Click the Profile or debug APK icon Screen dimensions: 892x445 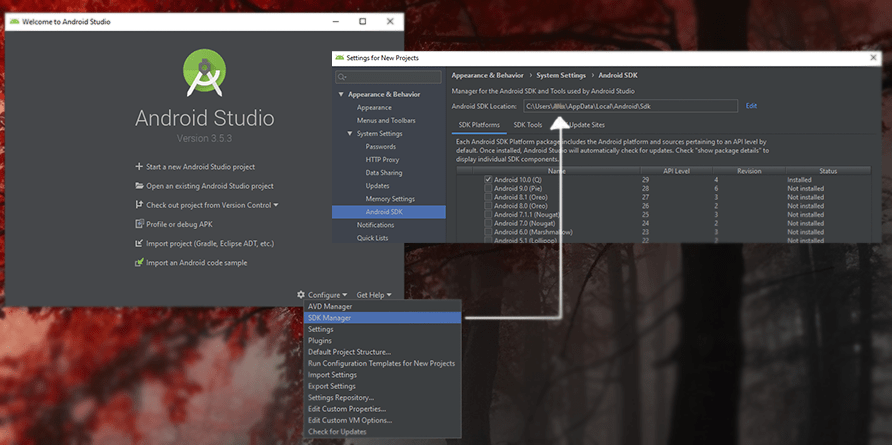(x=139, y=224)
